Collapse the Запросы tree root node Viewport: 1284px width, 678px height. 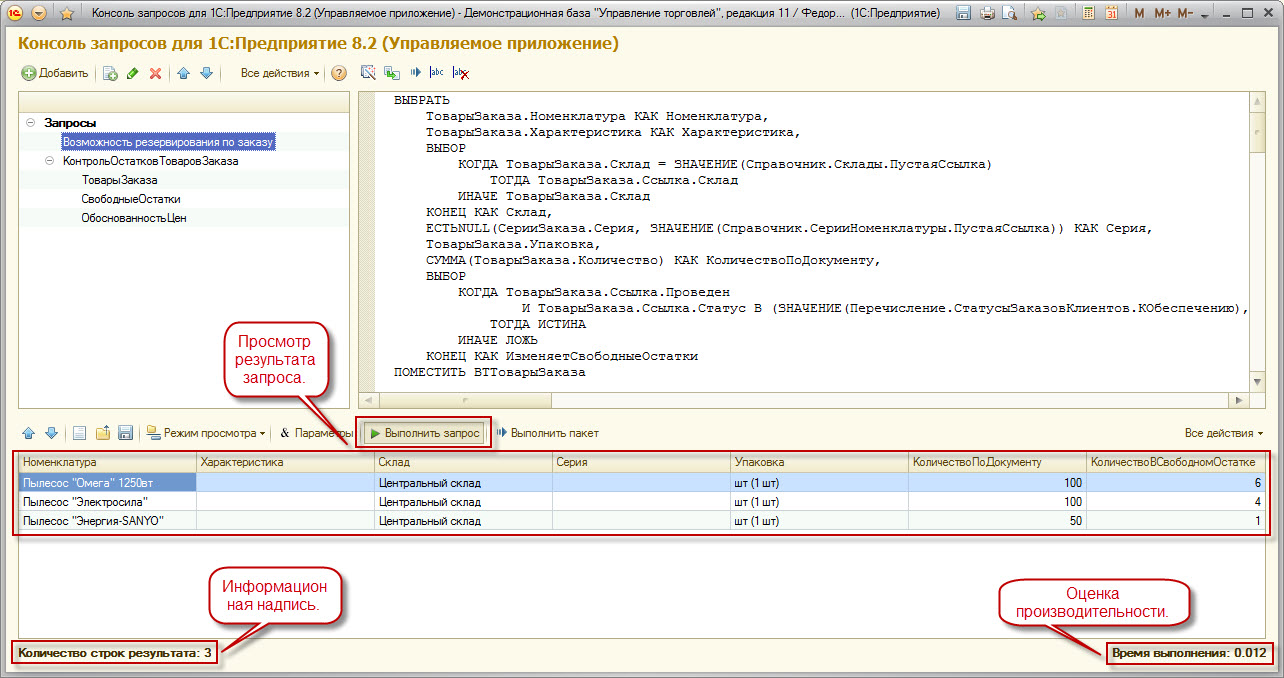click(31, 123)
